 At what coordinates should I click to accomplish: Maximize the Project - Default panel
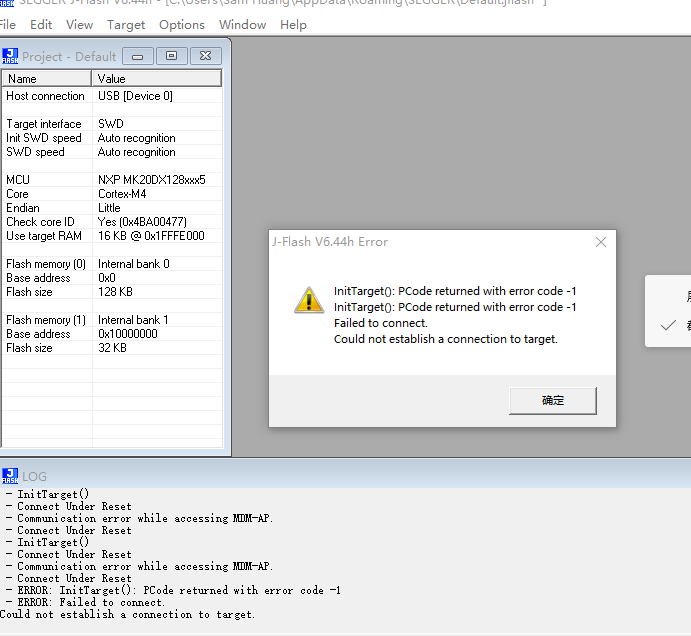pyautogui.click(x=171, y=56)
